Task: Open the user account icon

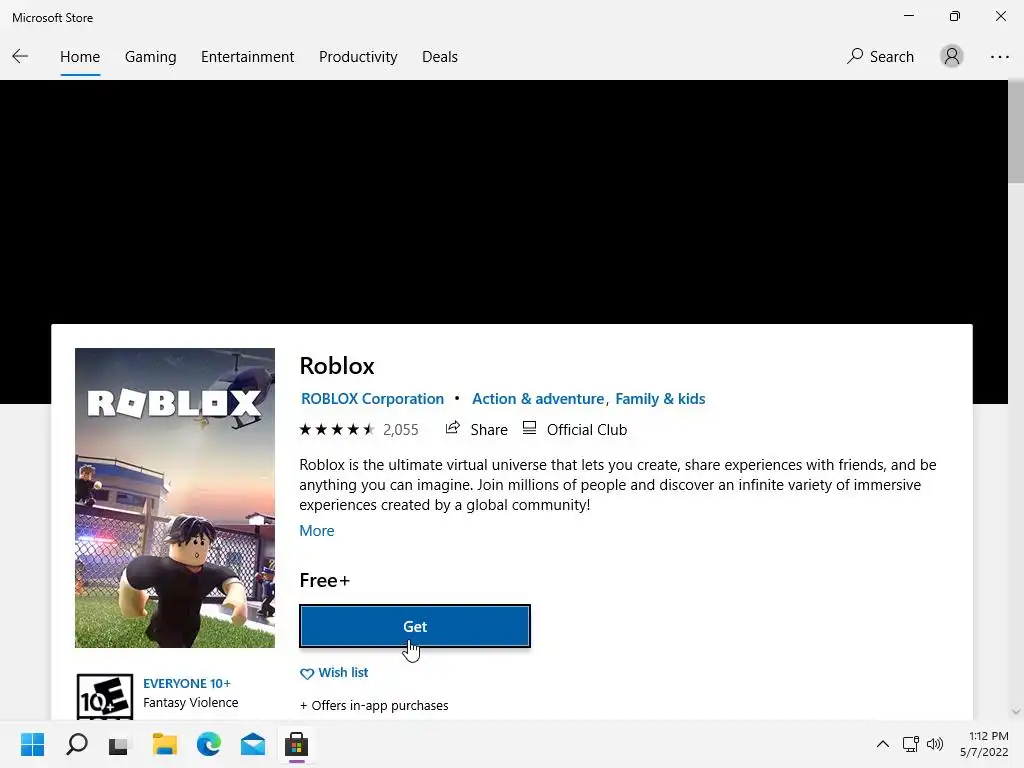Action: click(952, 56)
